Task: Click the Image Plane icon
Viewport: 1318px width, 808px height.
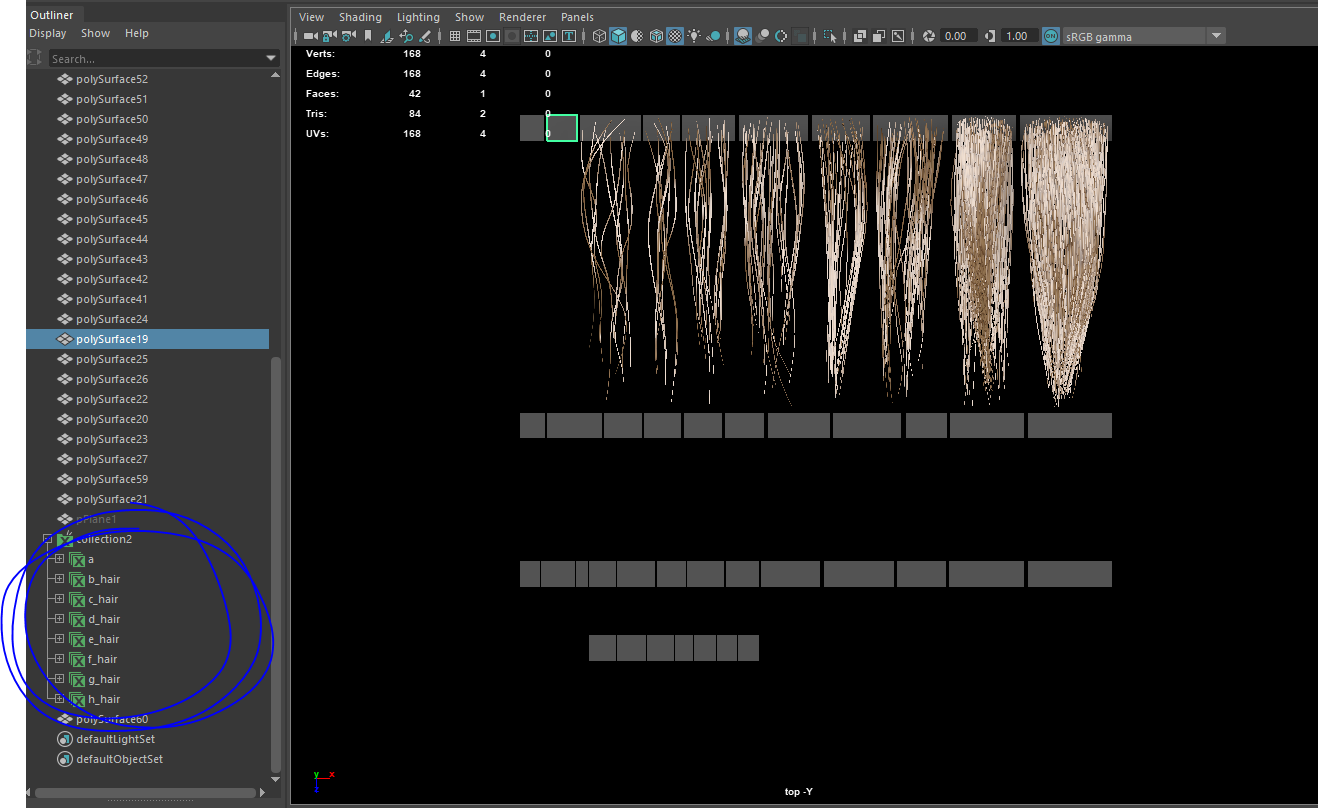Action: [387, 36]
